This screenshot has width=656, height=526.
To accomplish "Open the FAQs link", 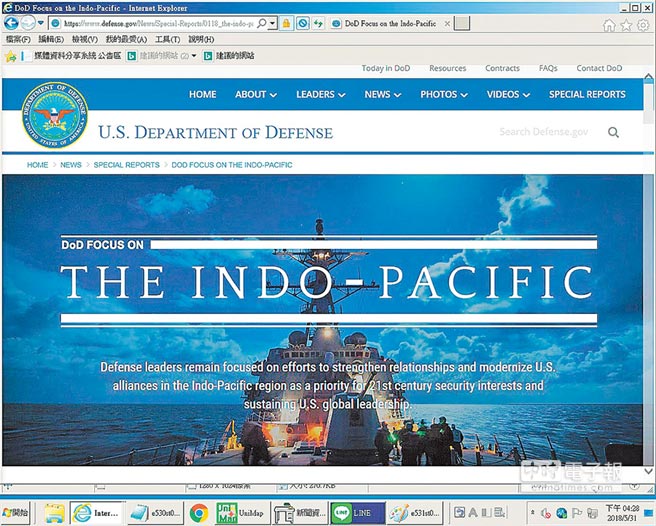I will click(x=548, y=68).
